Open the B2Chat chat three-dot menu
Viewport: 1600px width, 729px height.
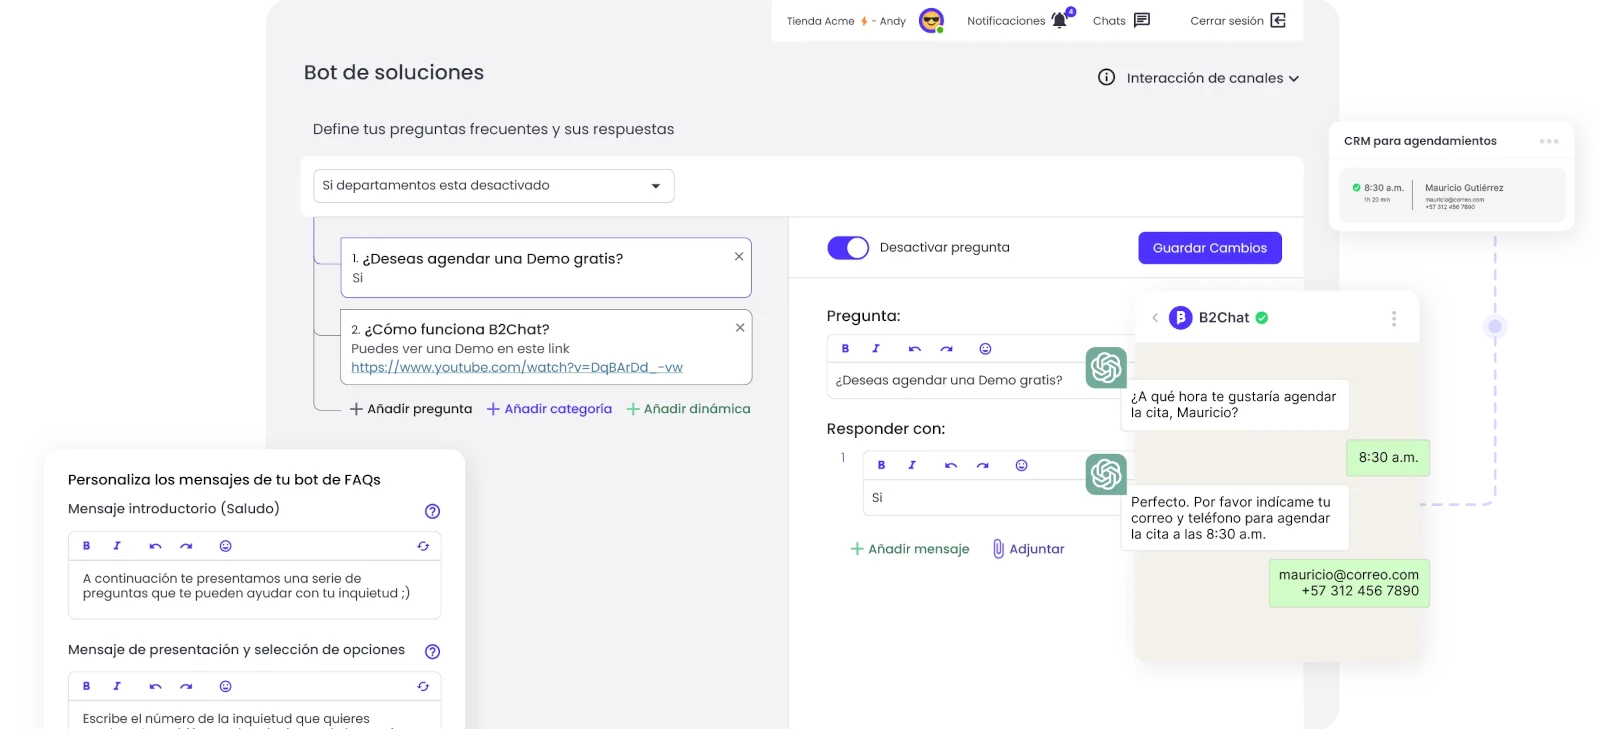1393,318
